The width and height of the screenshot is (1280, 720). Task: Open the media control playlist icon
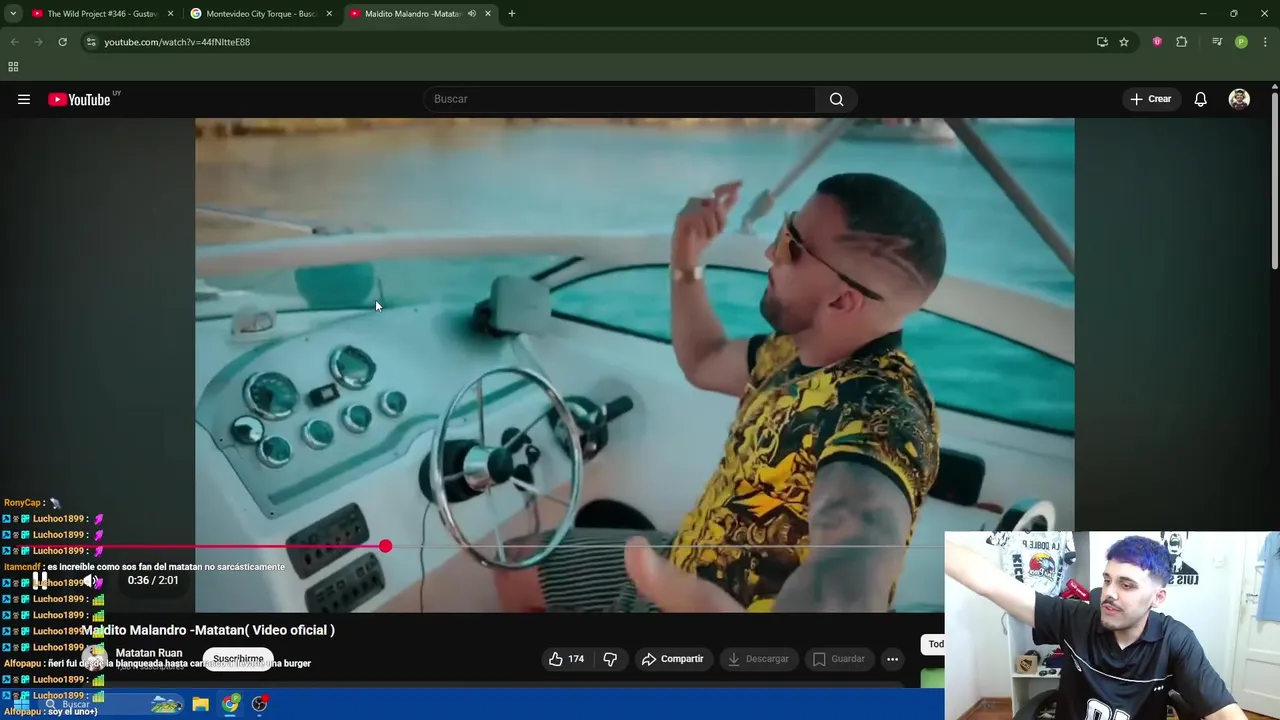click(1217, 42)
